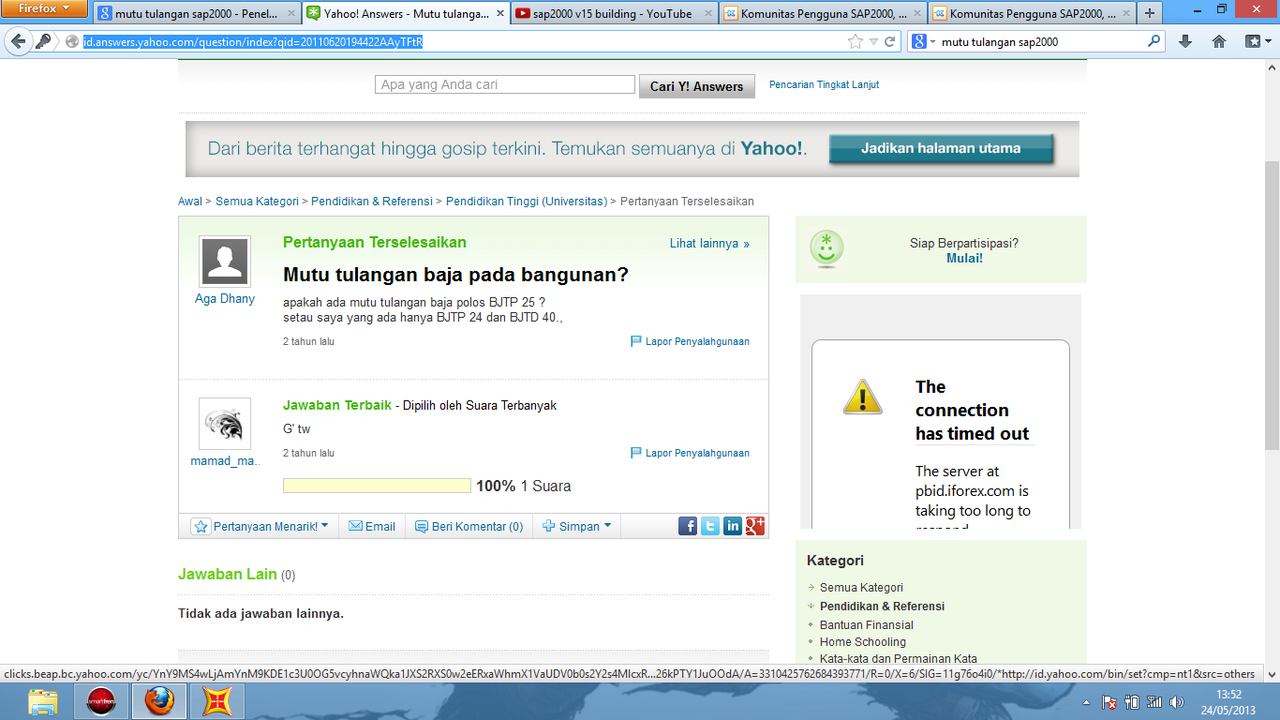Go to the Awal breadcrumb link
The width and height of the screenshot is (1280, 720).
click(190, 201)
